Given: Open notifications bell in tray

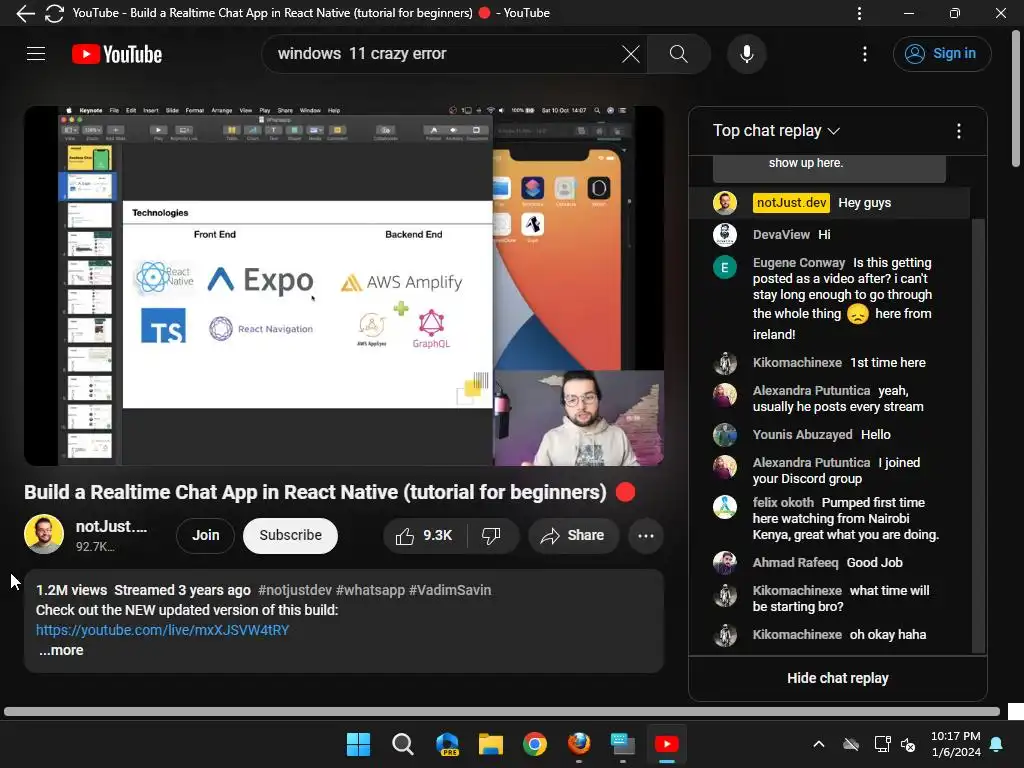Looking at the screenshot, I should pos(997,744).
